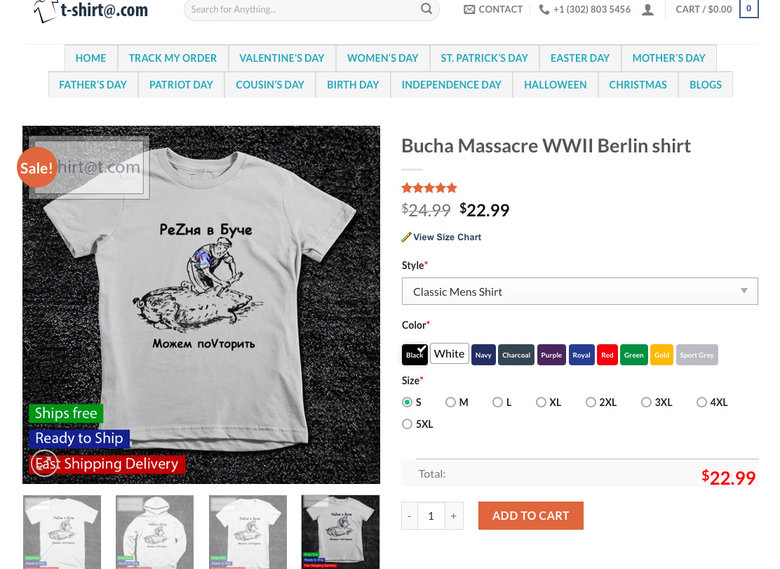The image size is (780, 569).
Task: Click the Add to Cart button
Action: [x=531, y=516]
